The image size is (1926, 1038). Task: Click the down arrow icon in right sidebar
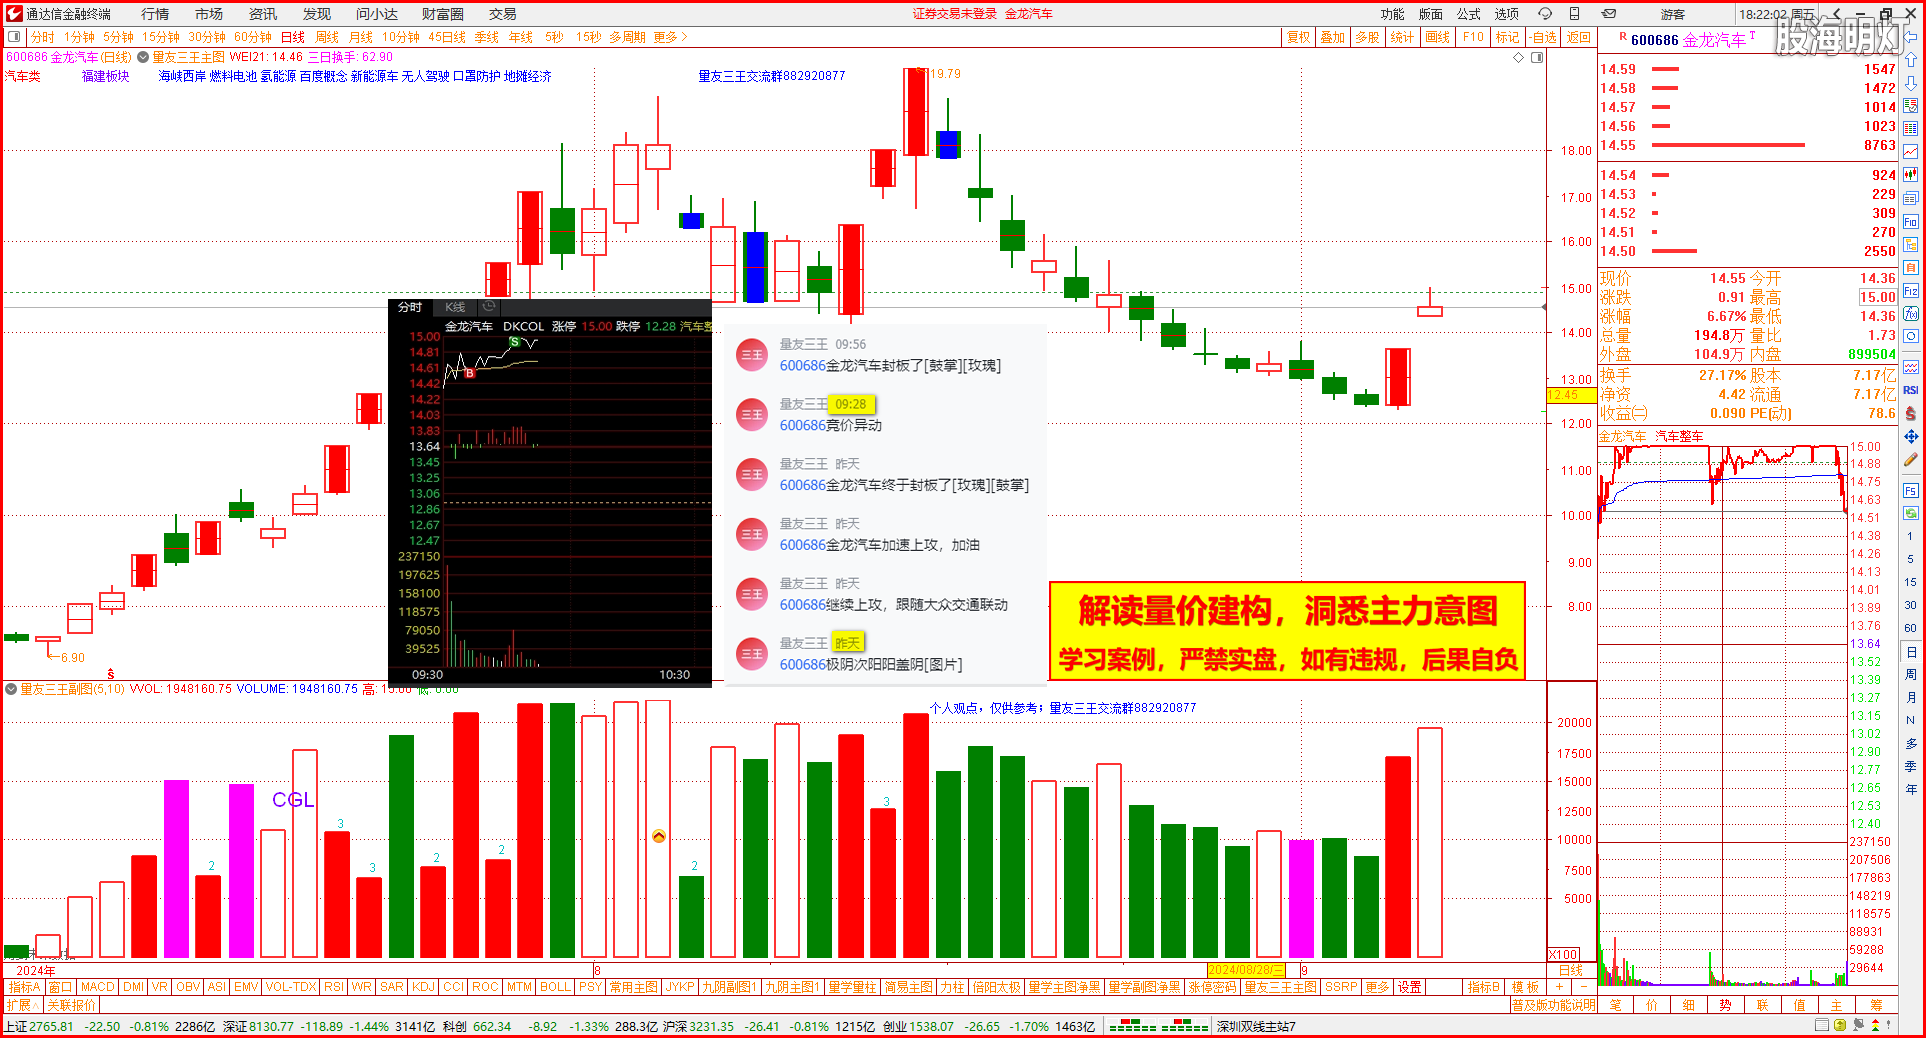click(x=1911, y=83)
